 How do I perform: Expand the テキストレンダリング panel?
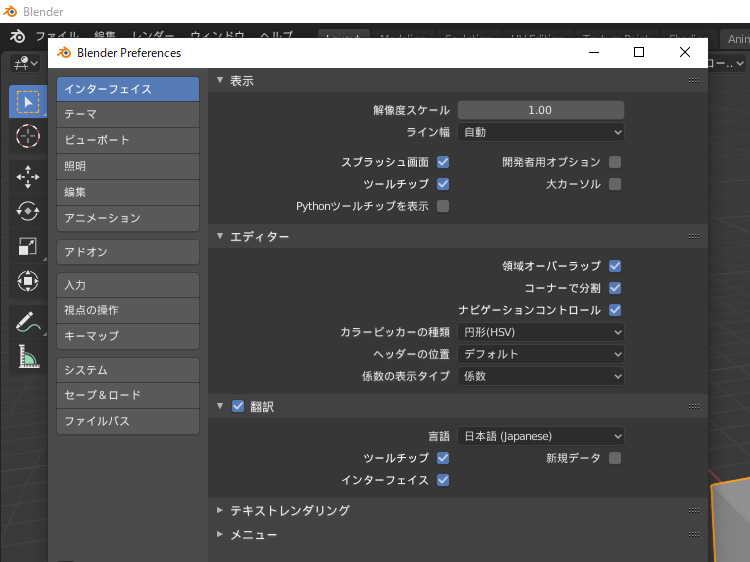click(x=290, y=510)
